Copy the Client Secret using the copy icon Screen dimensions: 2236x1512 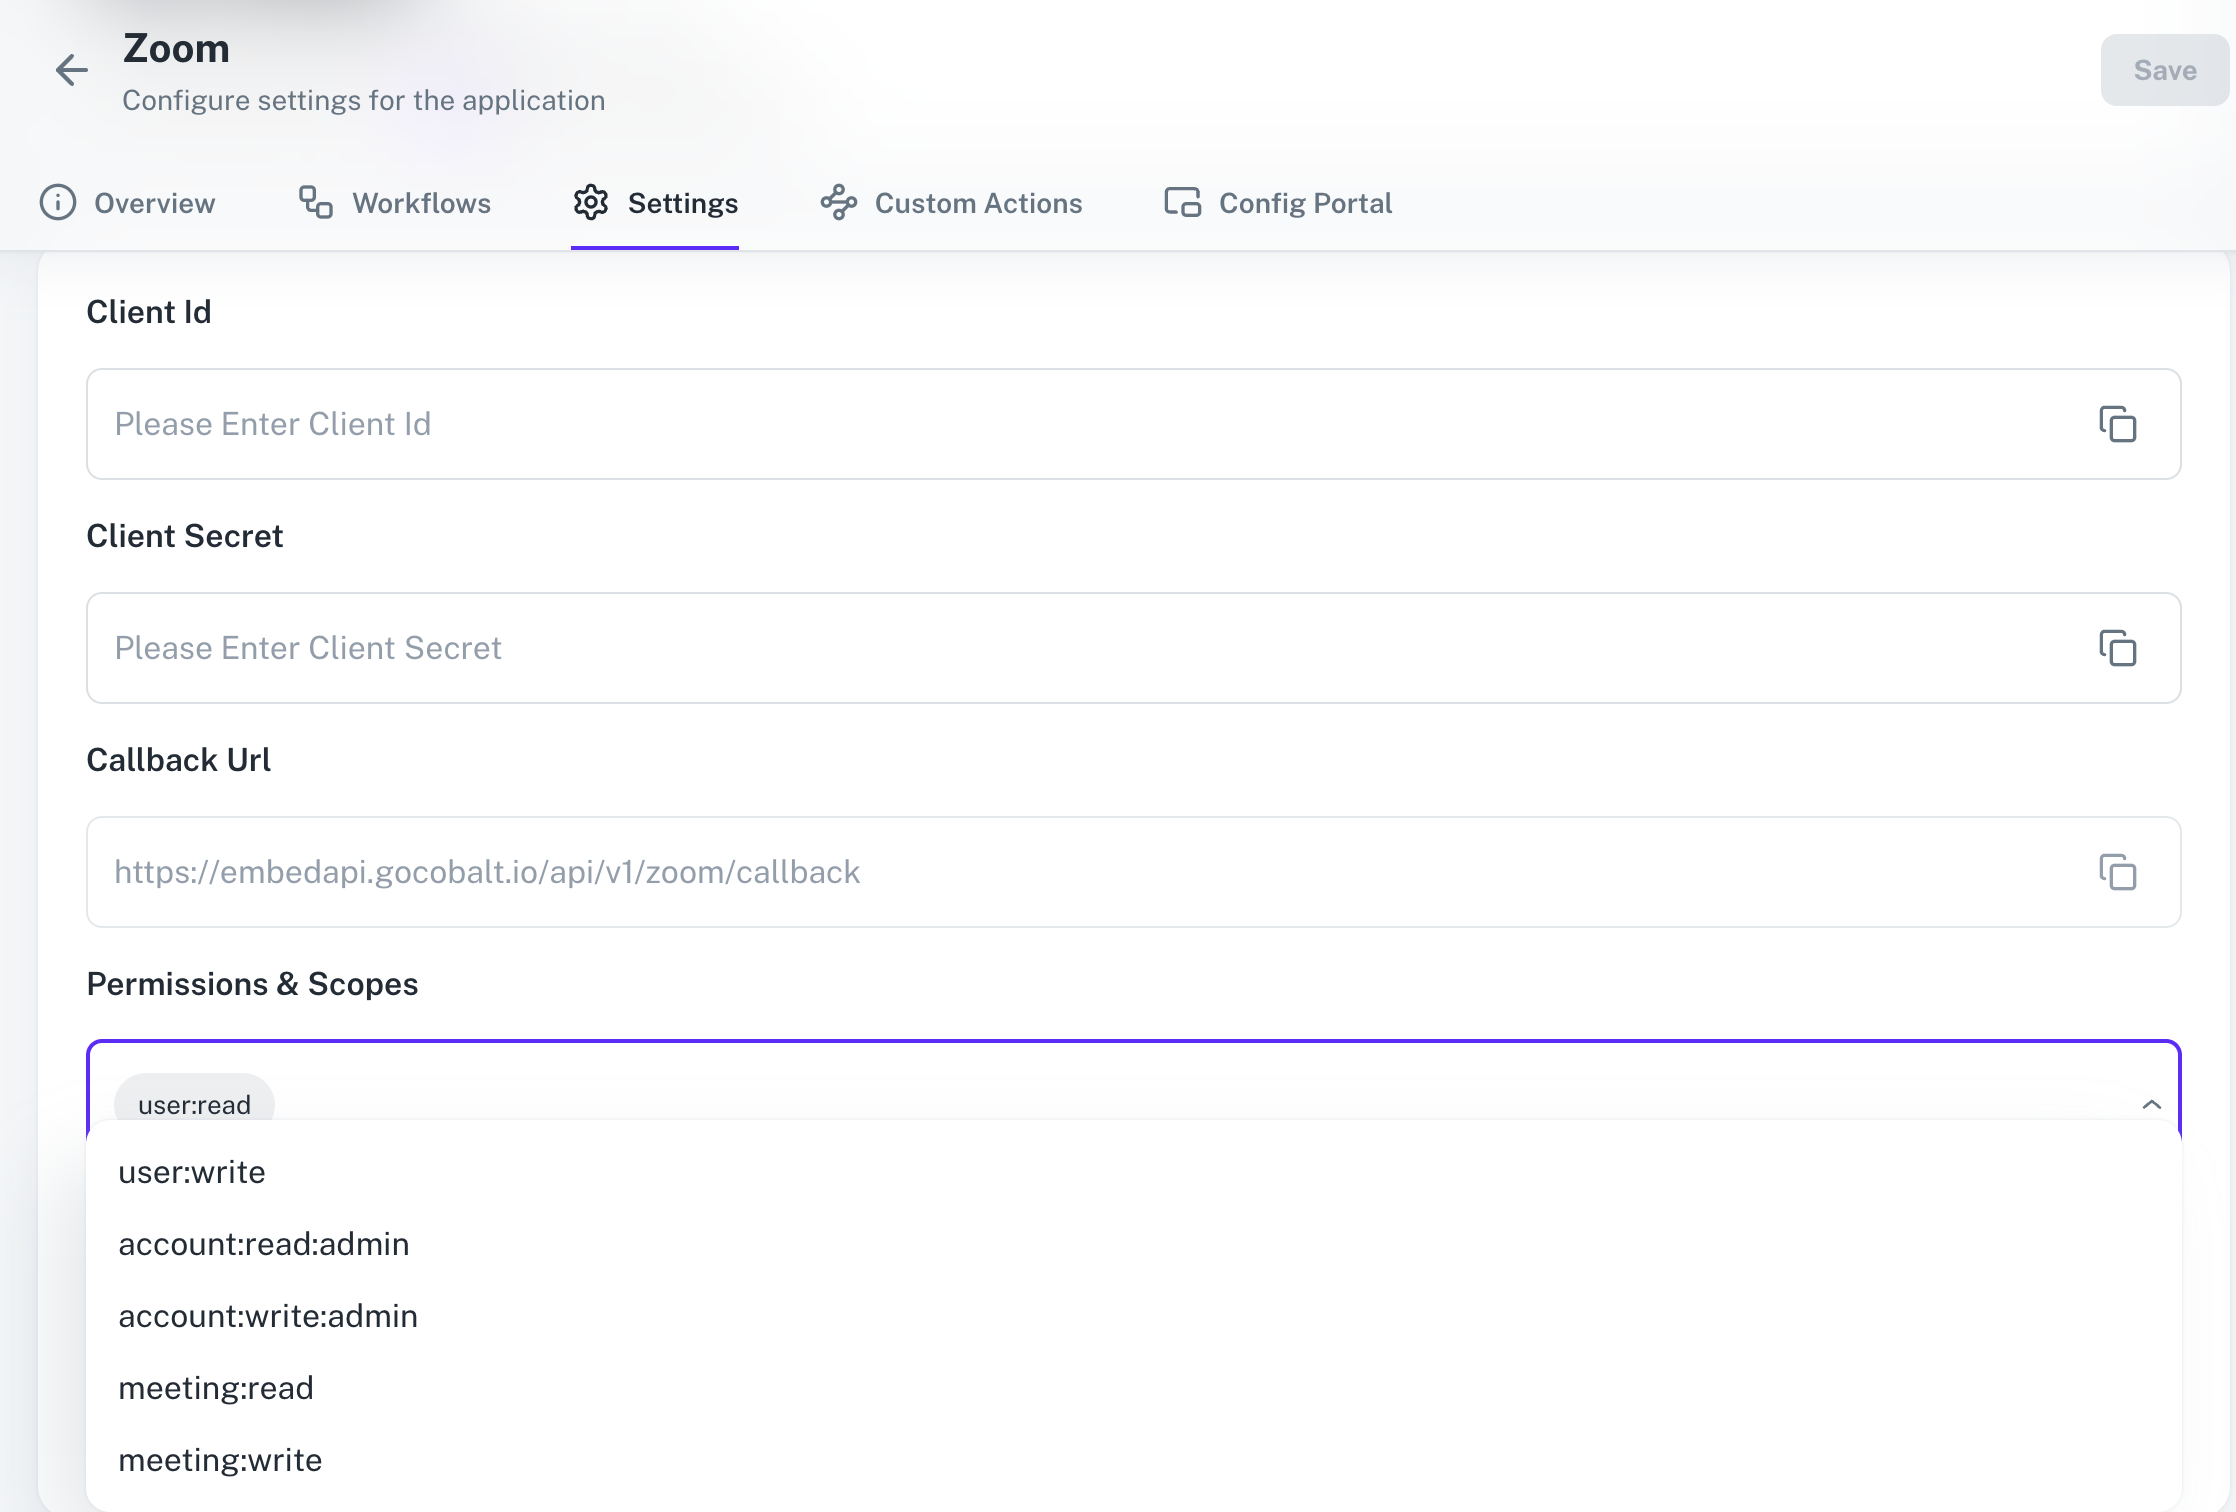[2117, 648]
